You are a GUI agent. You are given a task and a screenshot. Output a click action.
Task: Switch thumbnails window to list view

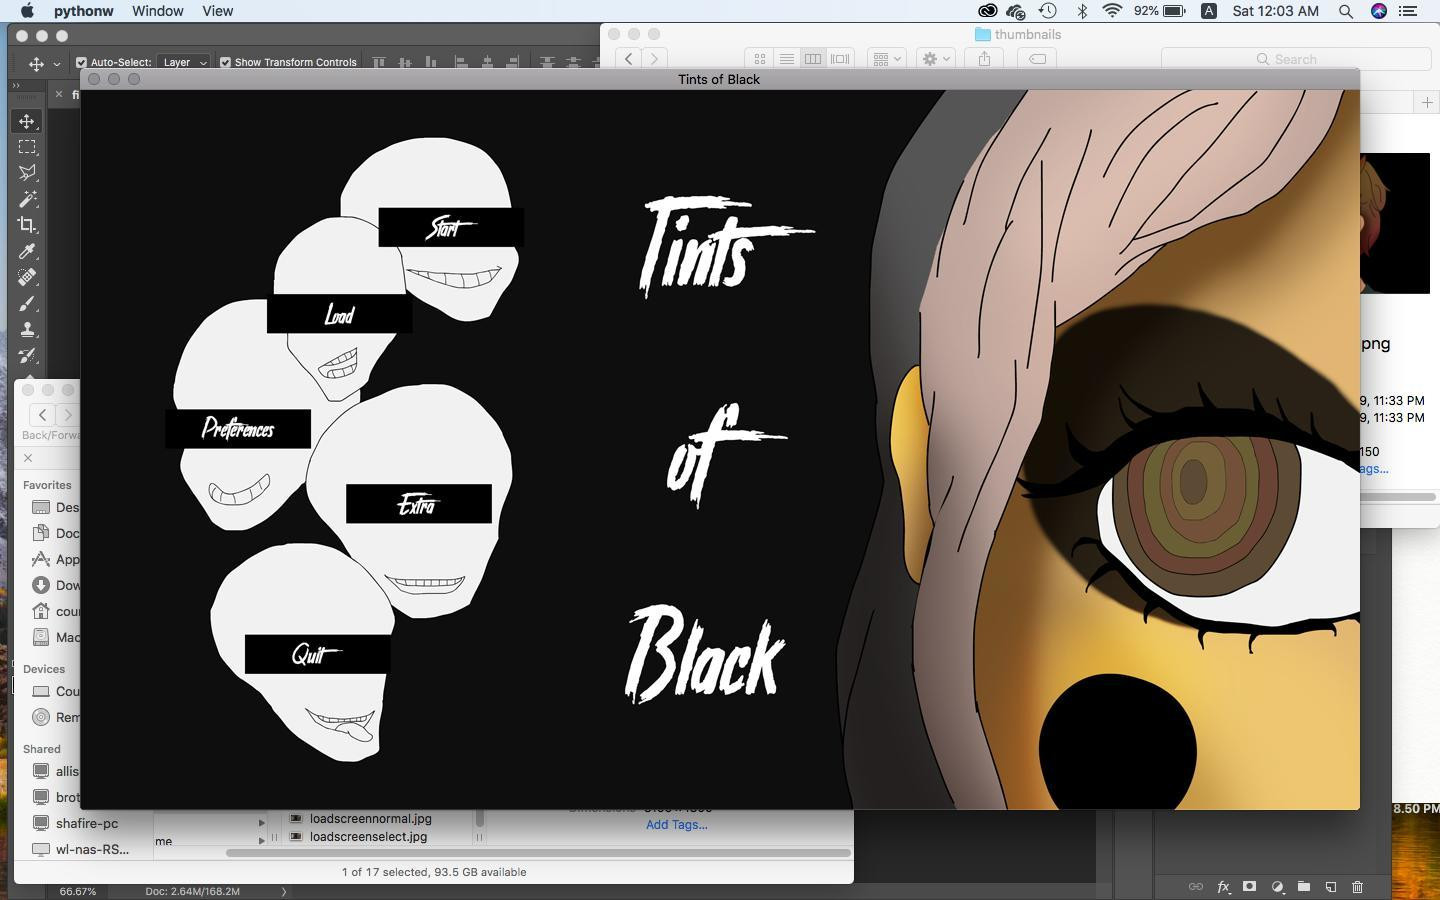tap(787, 59)
